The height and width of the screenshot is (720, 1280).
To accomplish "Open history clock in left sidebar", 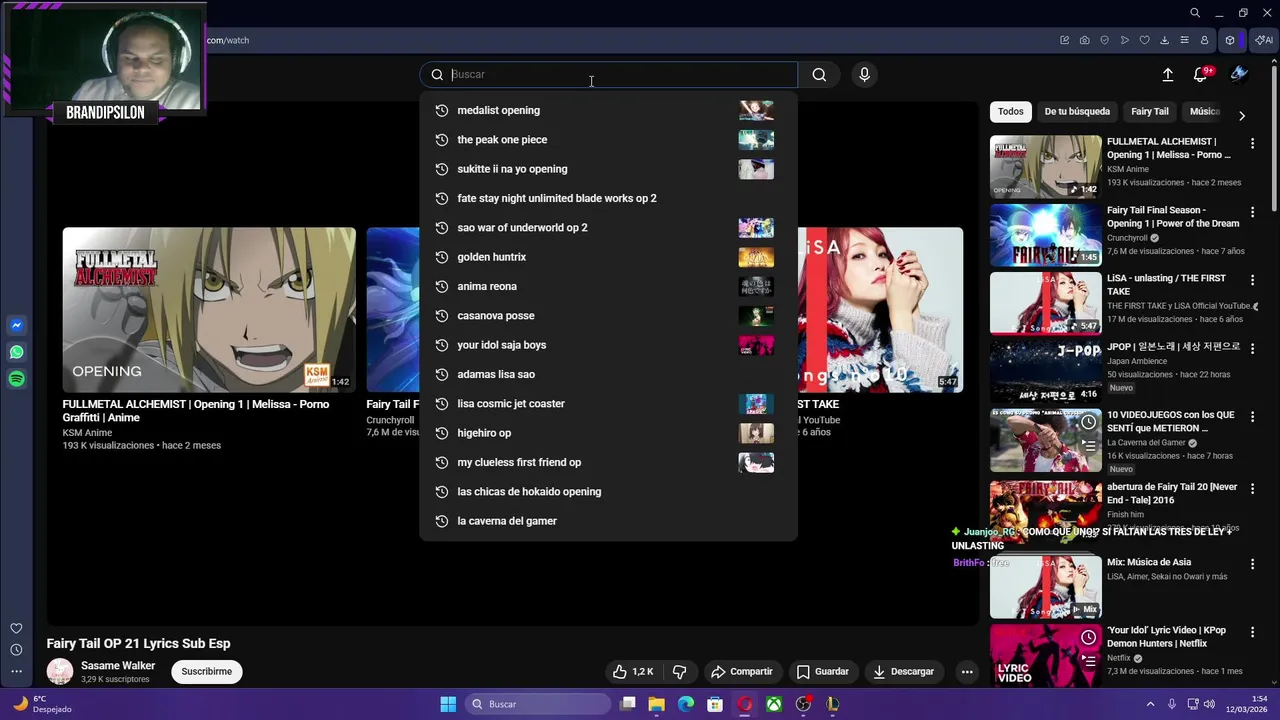I will (x=16, y=650).
